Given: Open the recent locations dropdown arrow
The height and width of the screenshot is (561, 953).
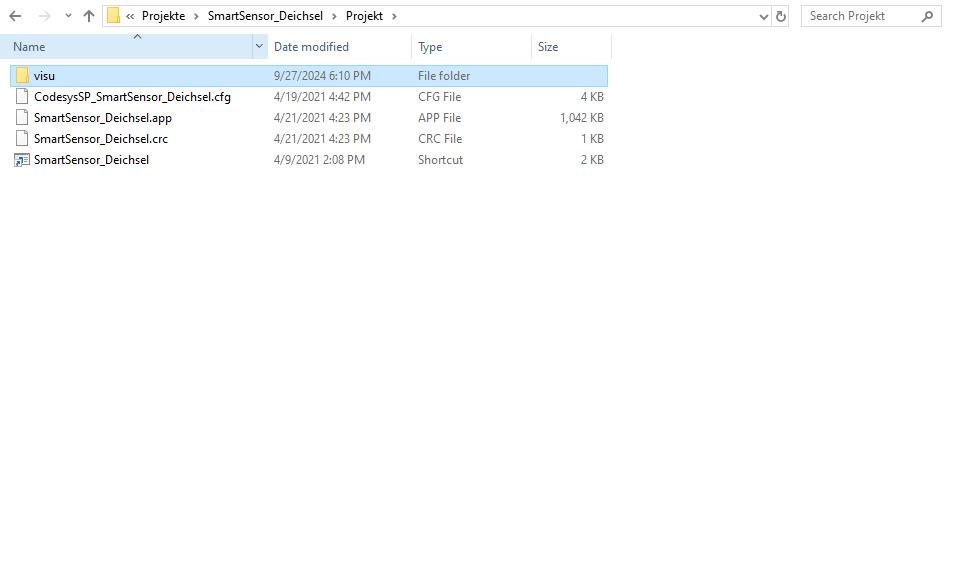Looking at the screenshot, I should (x=68, y=16).
